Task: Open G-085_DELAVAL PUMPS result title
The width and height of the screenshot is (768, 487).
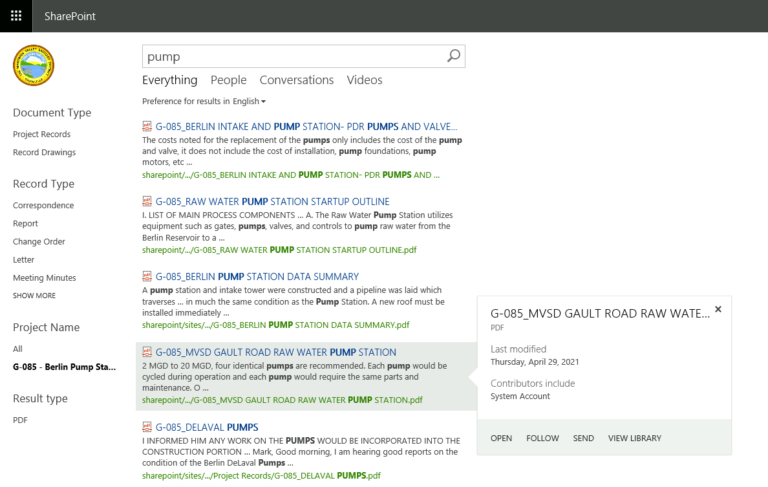Action: 207,427
